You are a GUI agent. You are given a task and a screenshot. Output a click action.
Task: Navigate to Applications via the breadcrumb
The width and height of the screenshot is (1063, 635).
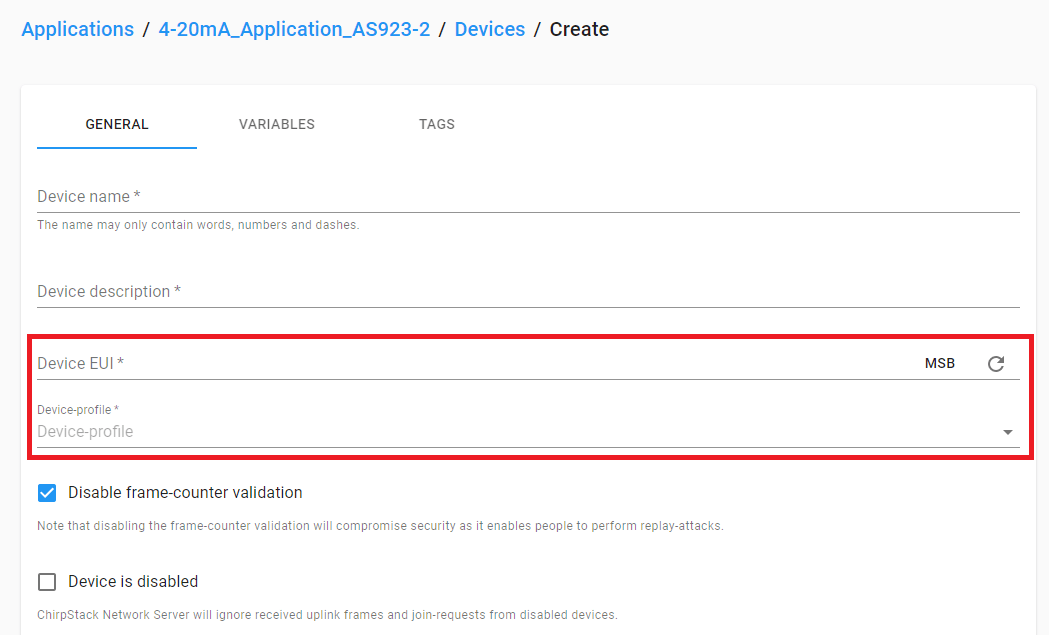[x=77, y=29]
